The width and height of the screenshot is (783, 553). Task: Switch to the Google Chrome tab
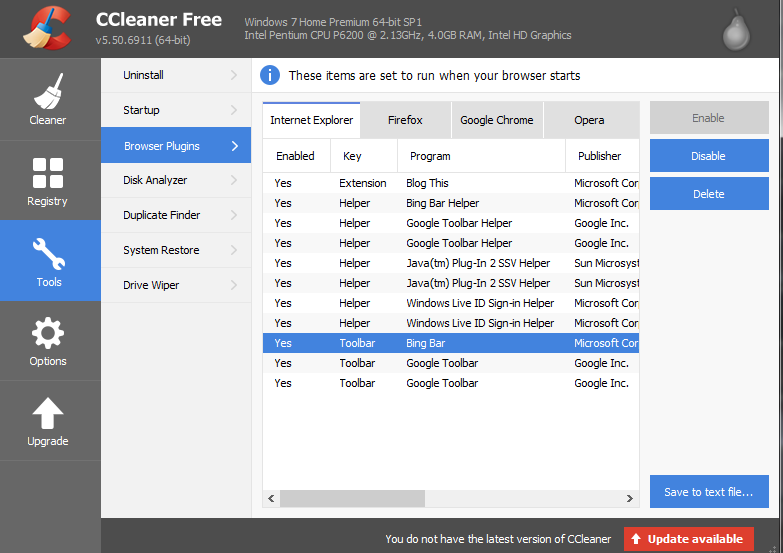pyautogui.click(x=497, y=120)
